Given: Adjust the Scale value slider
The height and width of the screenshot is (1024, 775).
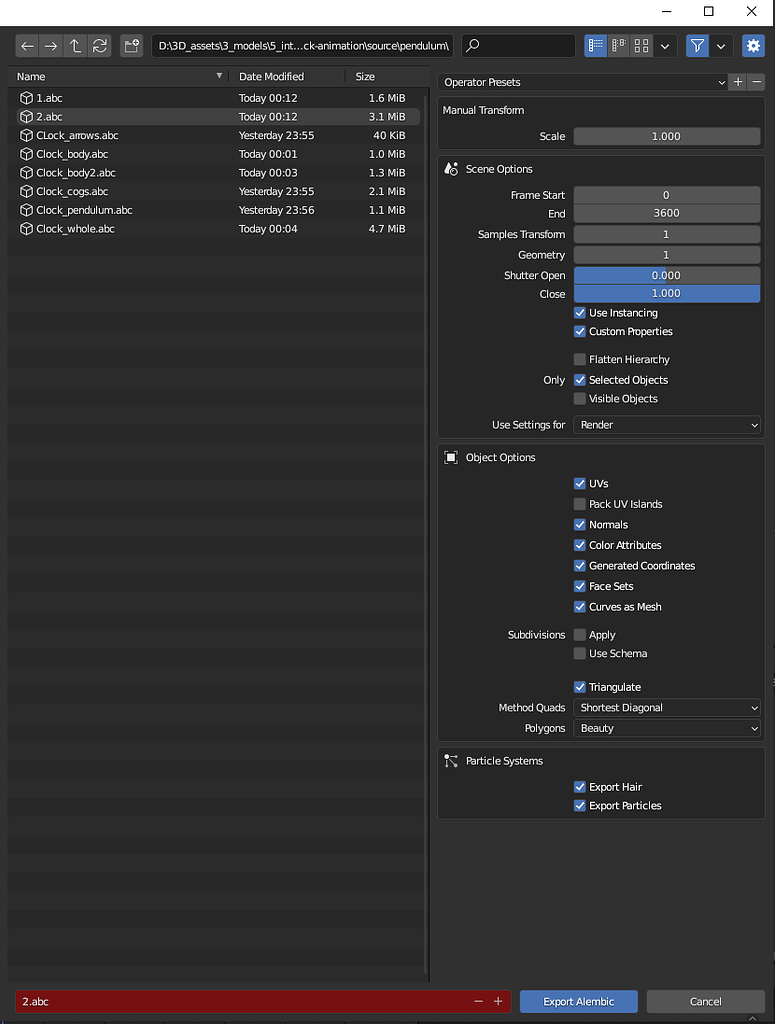Looking at the screenshot, I should tap(666, 136).
